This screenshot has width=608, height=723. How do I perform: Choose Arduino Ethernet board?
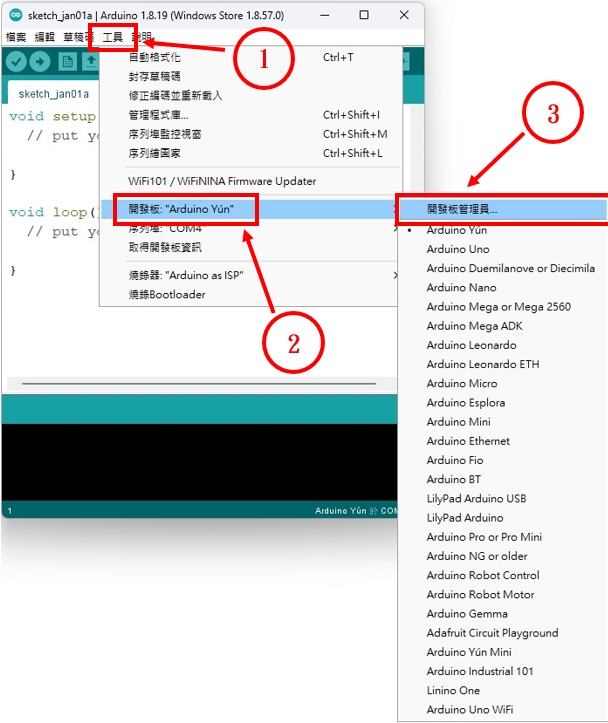[x=503, y=441]
